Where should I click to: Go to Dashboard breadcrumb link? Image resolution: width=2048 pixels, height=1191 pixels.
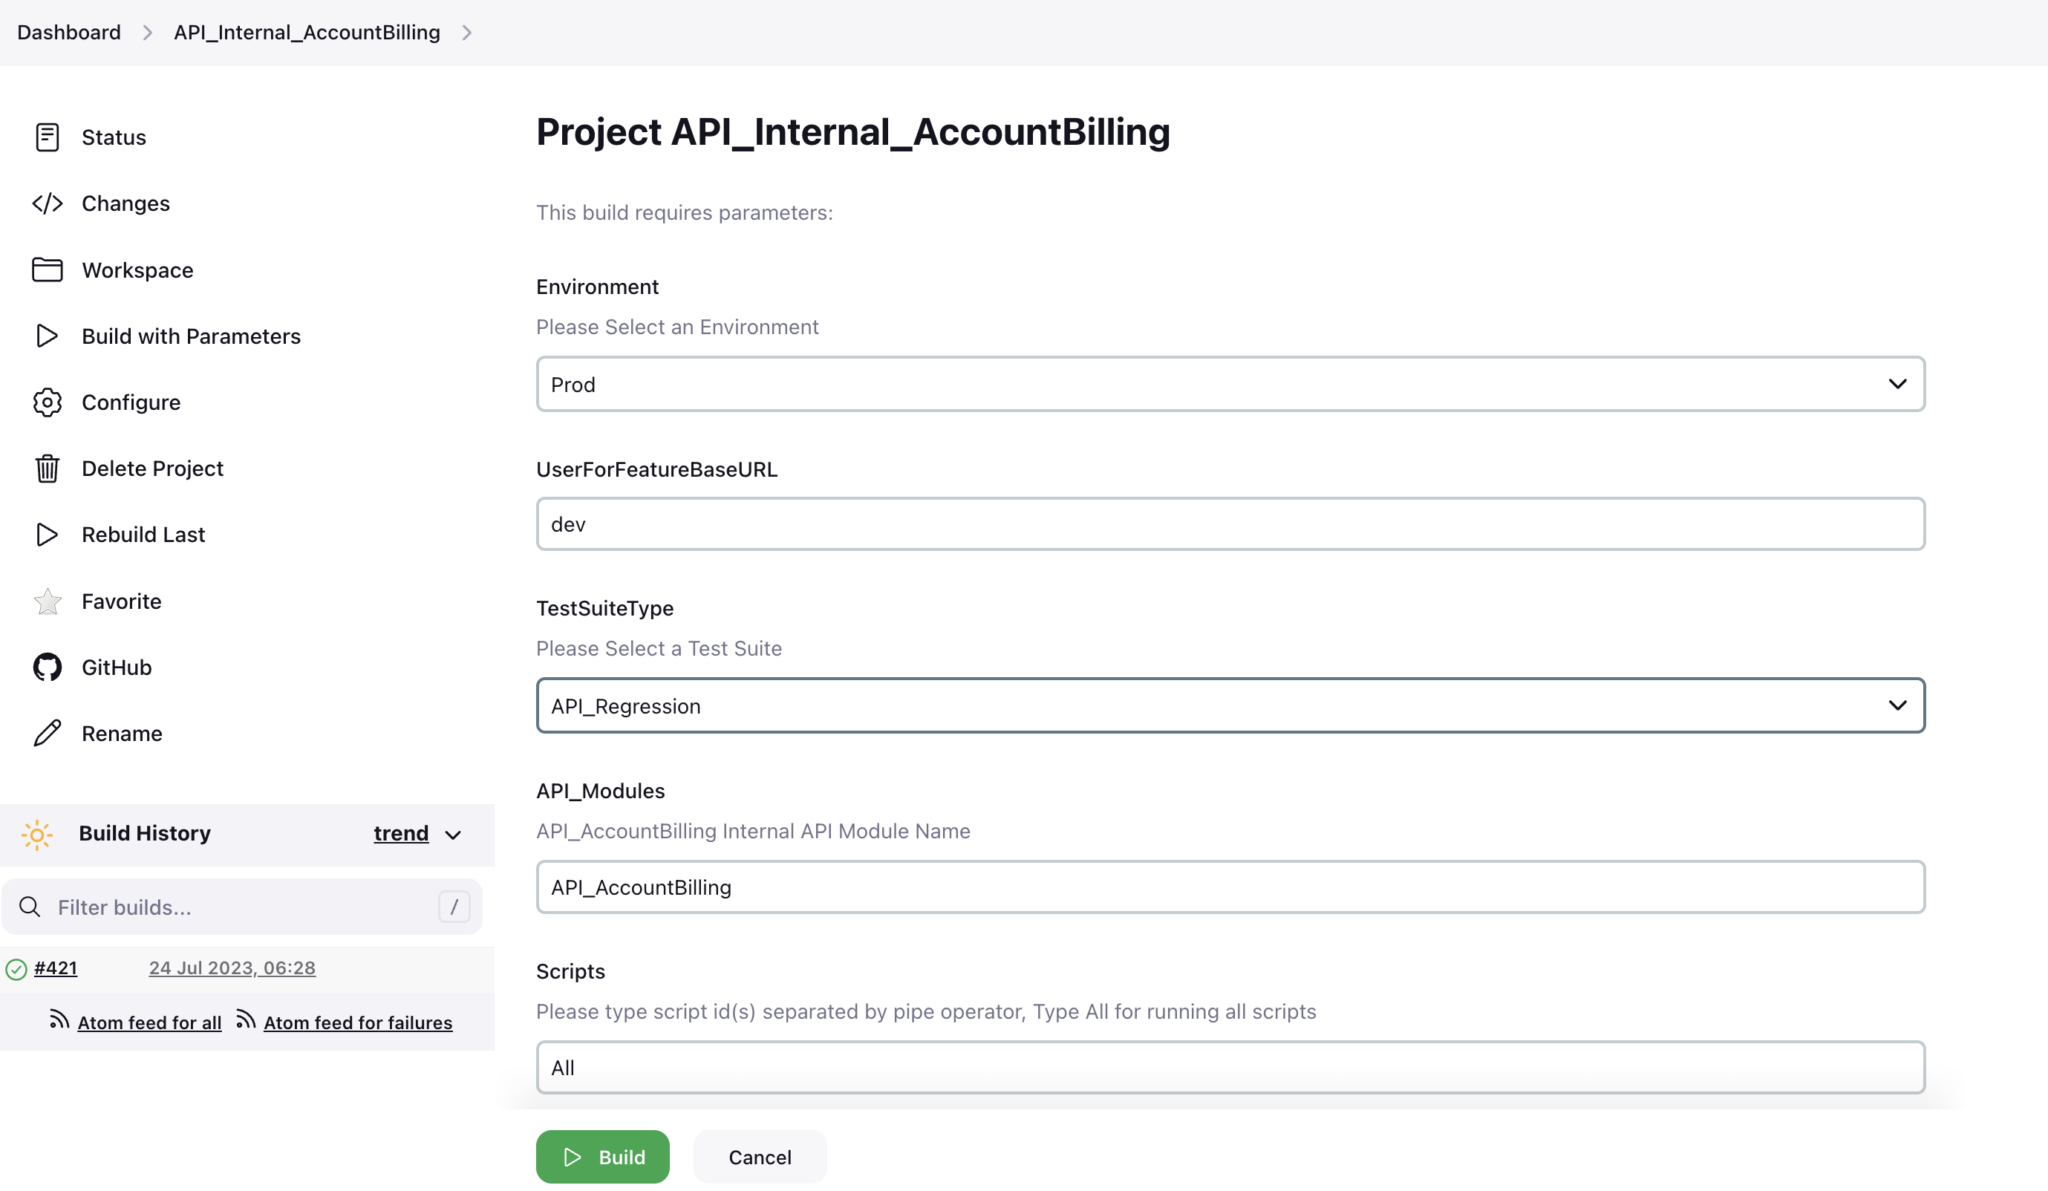coord(69,32)
